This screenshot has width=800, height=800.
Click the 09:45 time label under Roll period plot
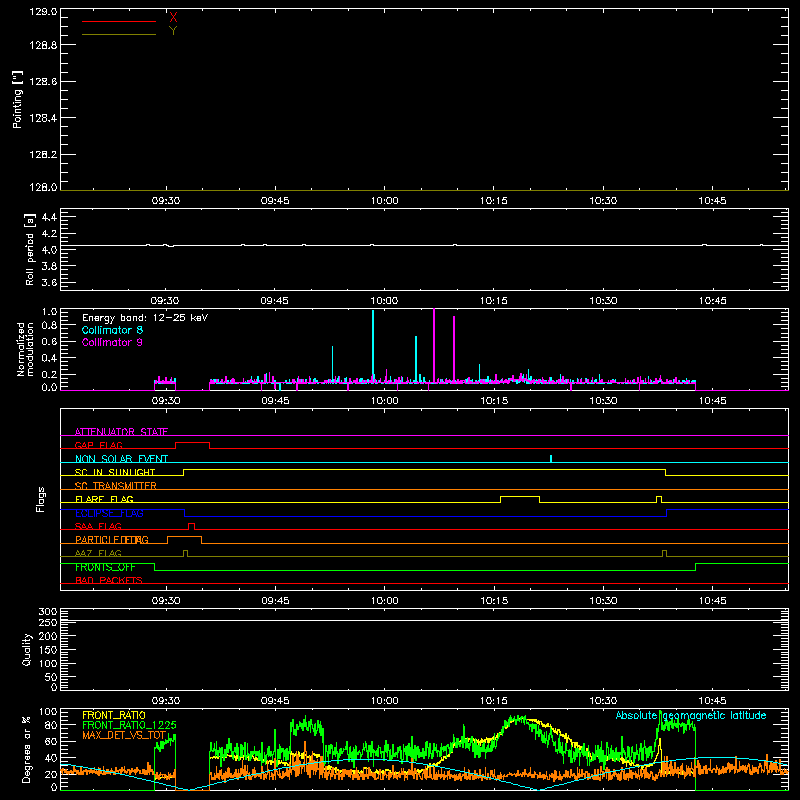pos(274,301)
